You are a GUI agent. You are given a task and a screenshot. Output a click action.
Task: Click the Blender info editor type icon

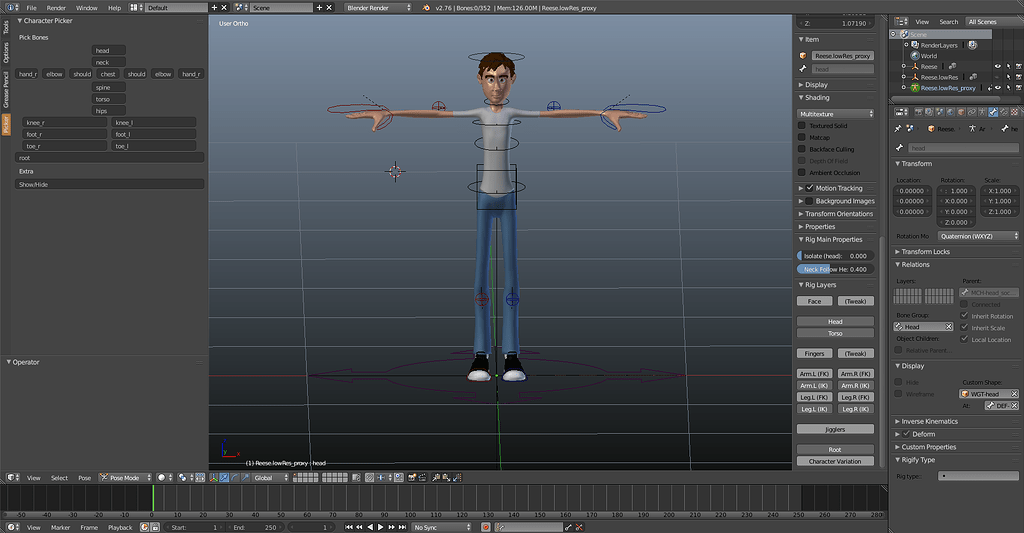pos(12,7)
